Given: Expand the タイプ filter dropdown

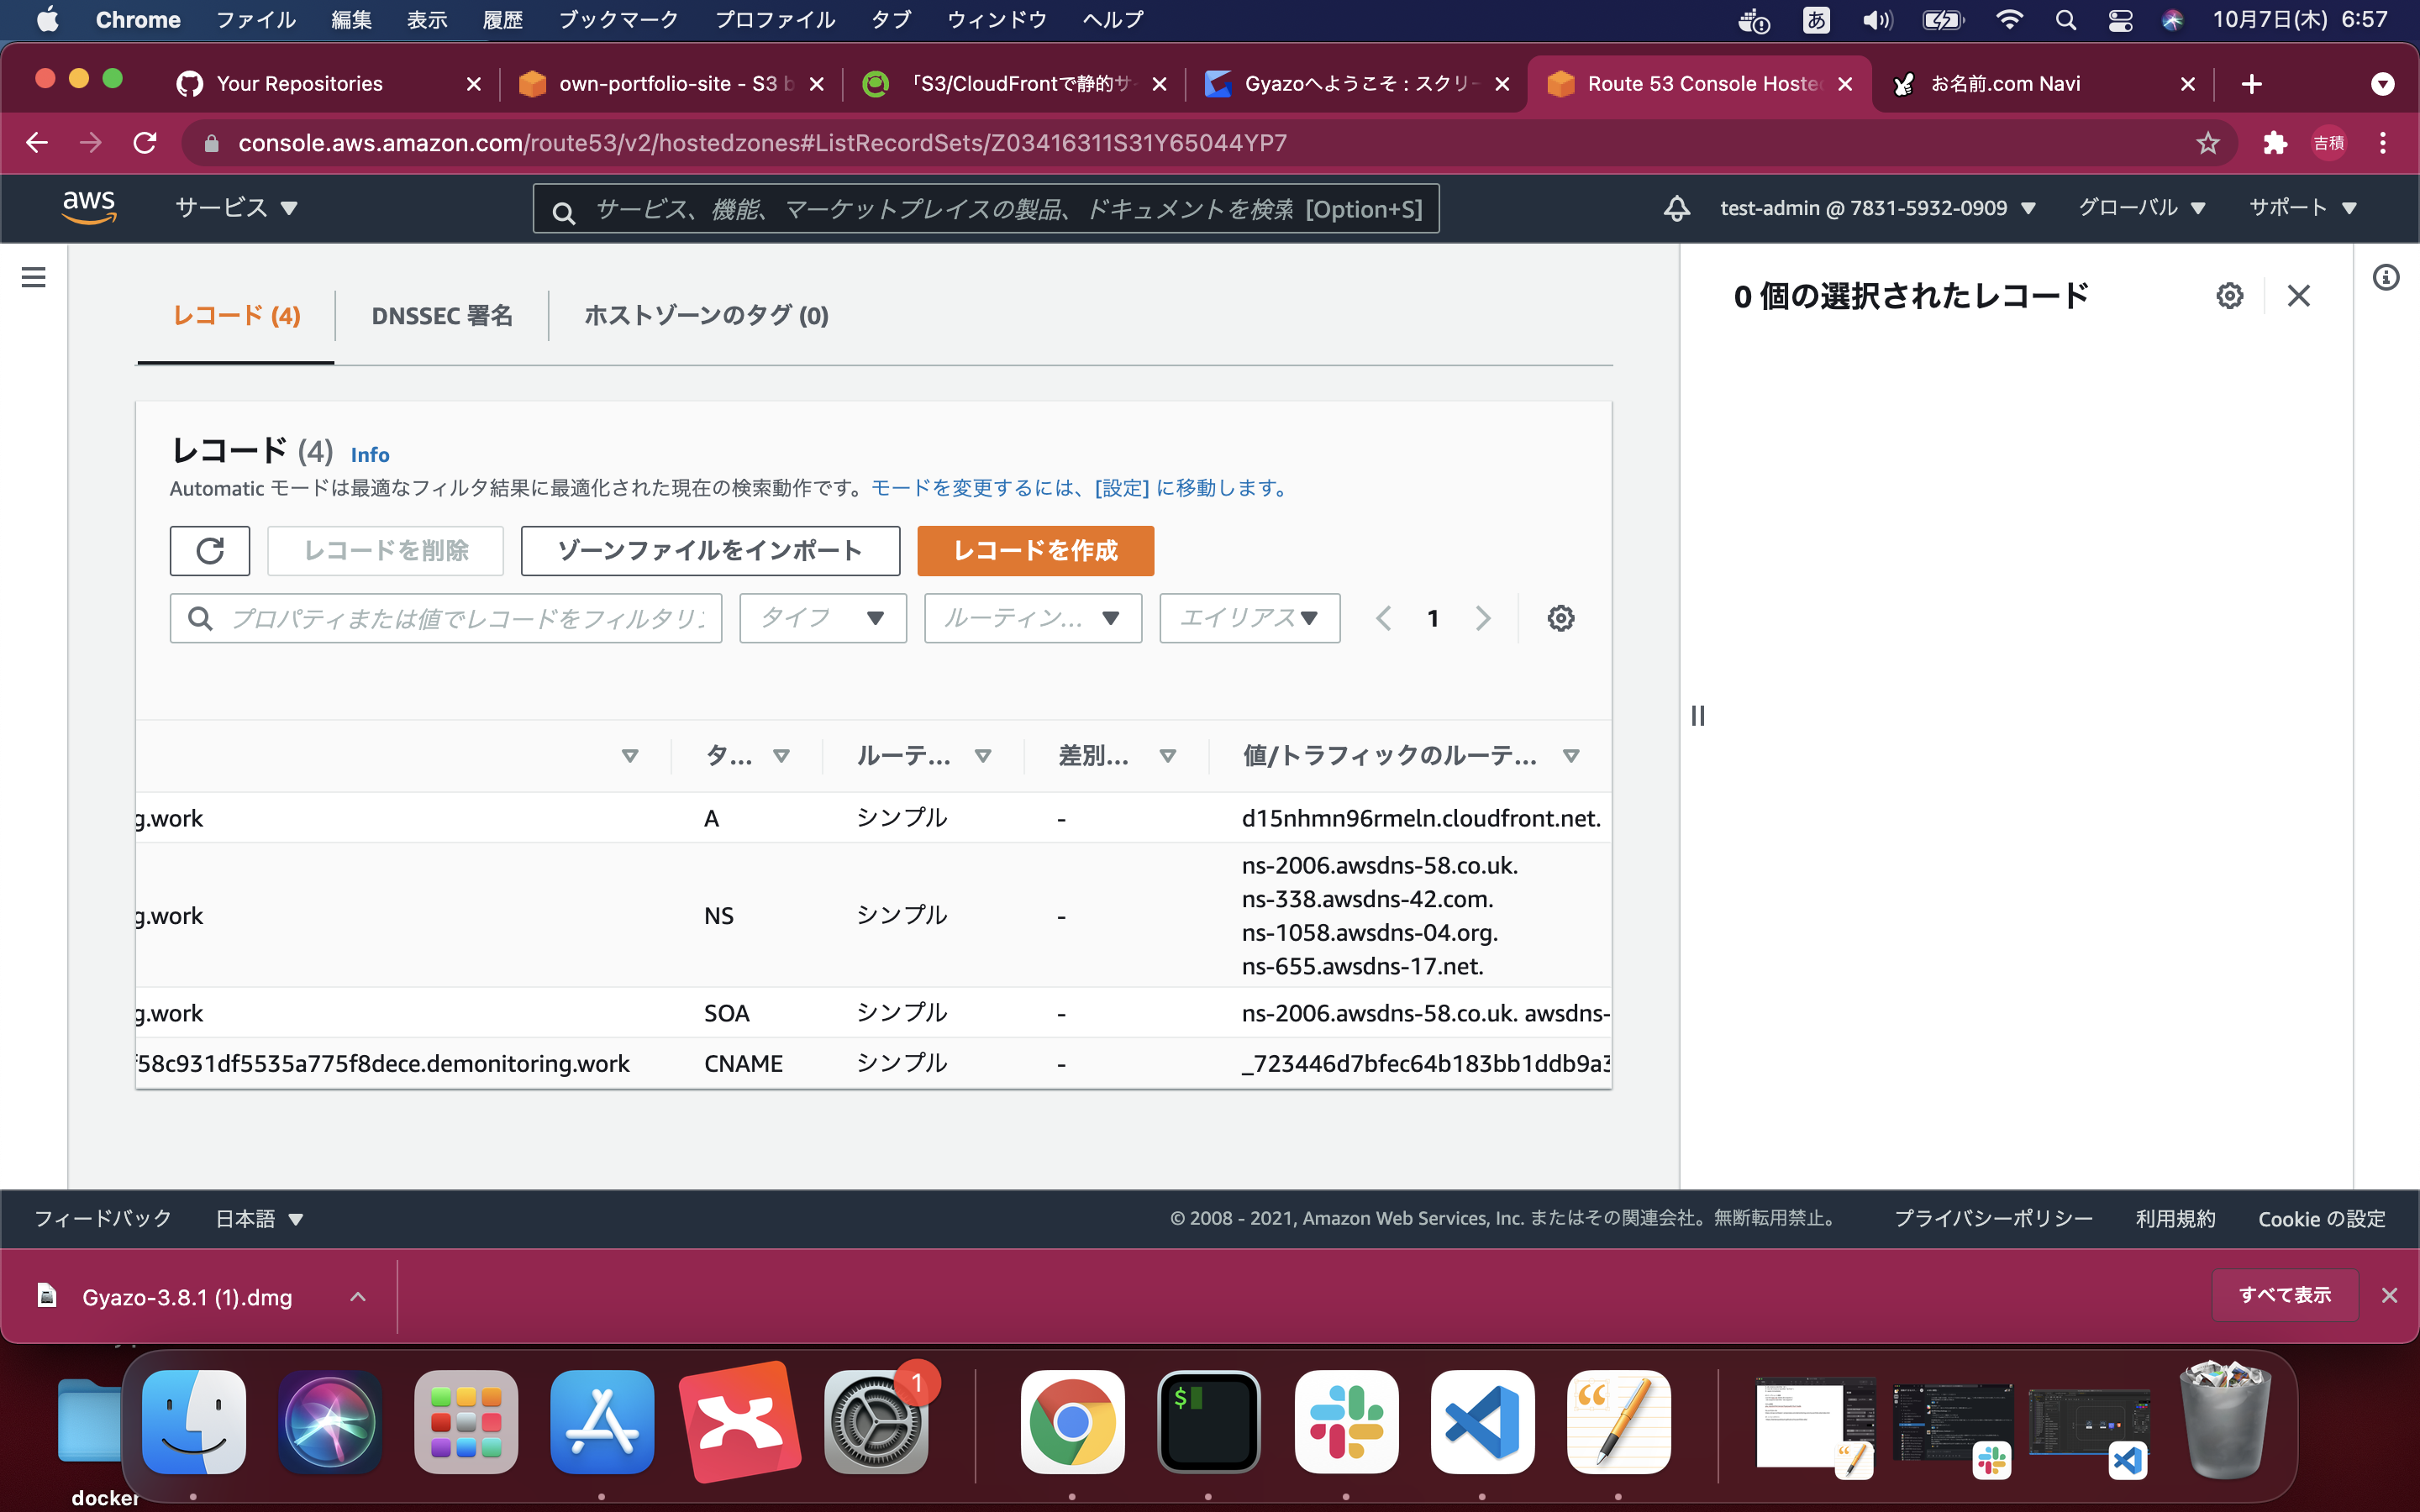Looking at the screenshot, I should click(x=822, y=618).
